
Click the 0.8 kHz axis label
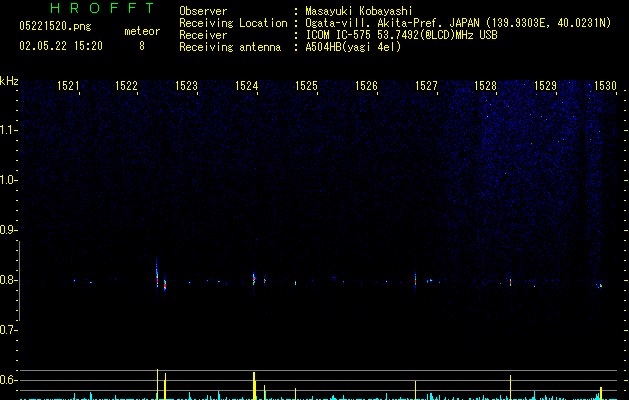8,280
